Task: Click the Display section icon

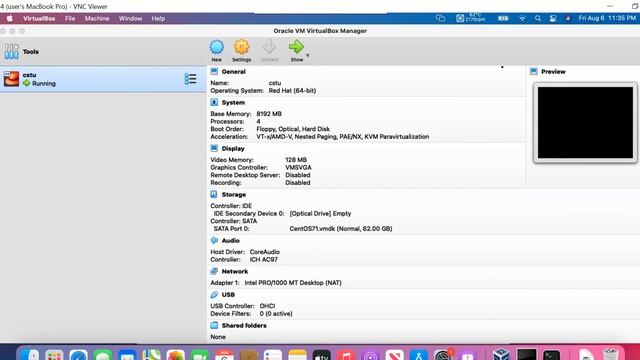Action: pyautogui.click(x=214, y=148)
